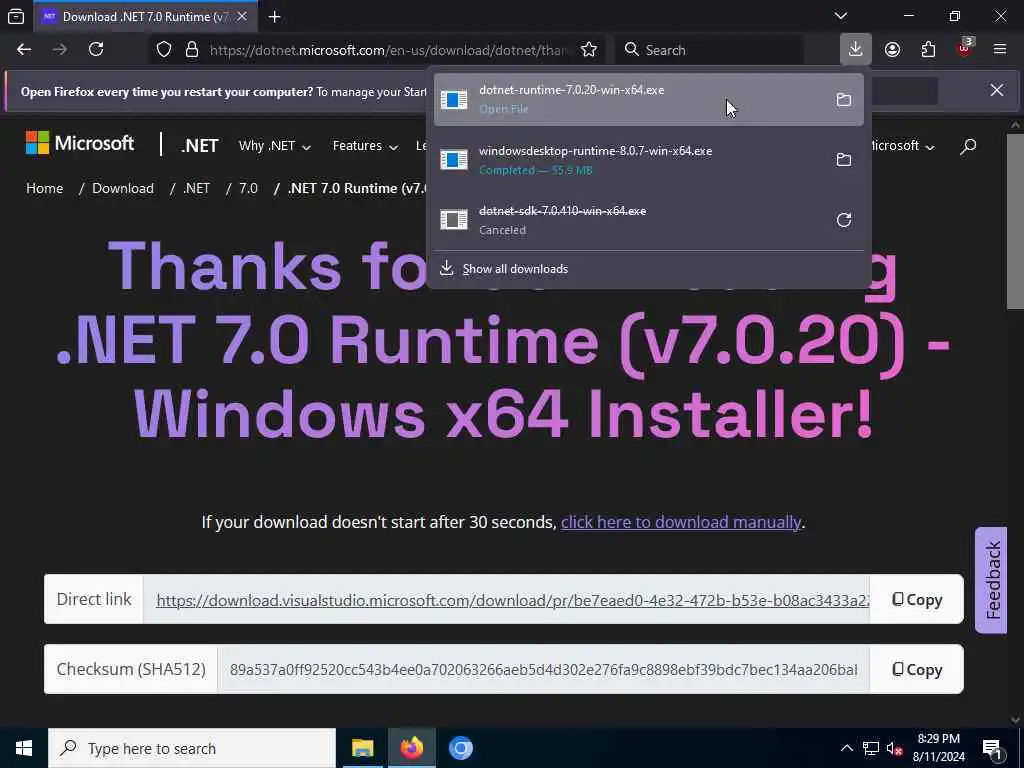Focus the Firefox Search box

pos(709,50)
